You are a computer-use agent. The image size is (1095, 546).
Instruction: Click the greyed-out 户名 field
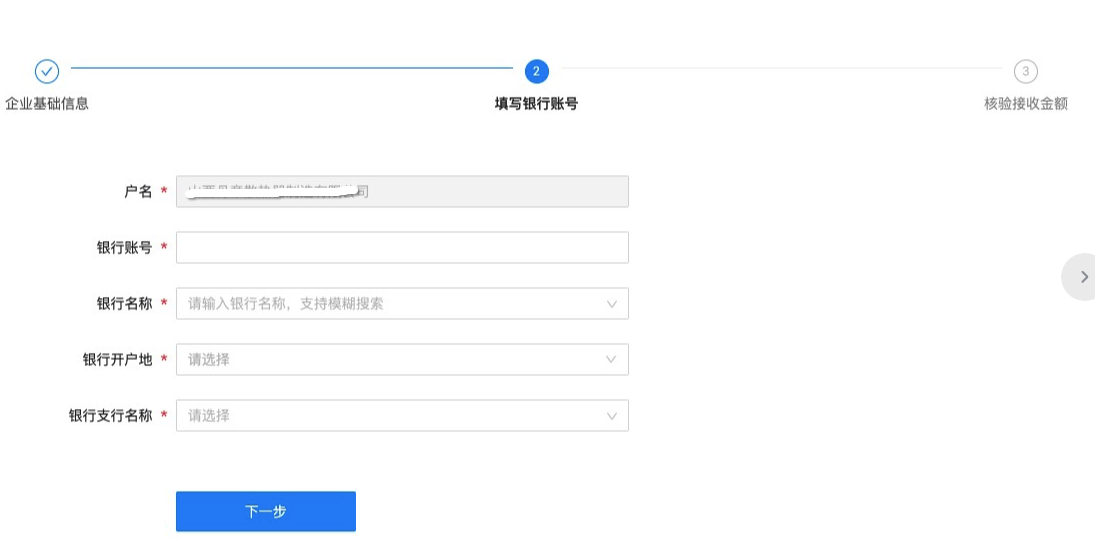click(402, 192)
